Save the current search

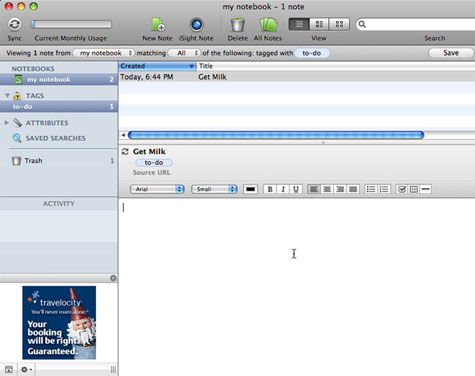(451, 53)
